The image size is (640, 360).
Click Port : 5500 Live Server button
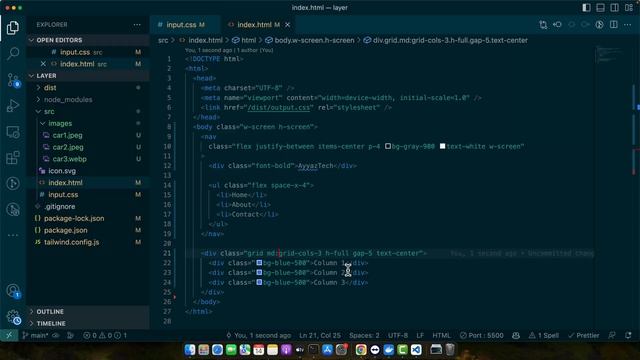tap(482, 336)
